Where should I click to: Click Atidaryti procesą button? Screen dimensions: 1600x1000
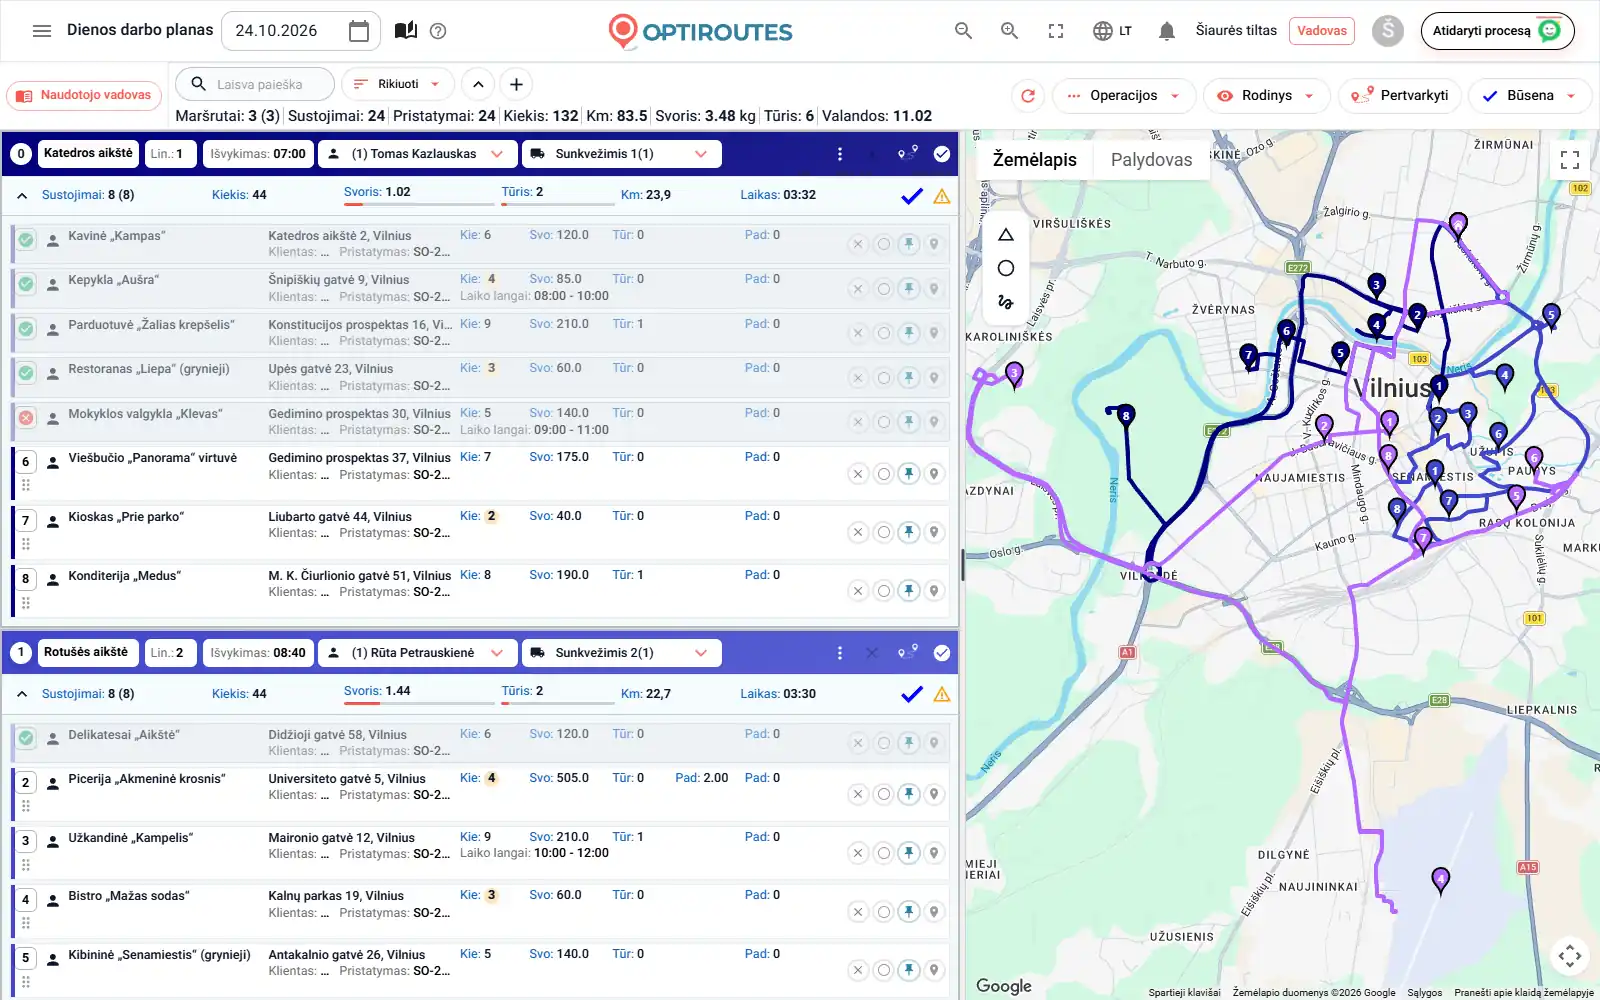[1497, 31]
